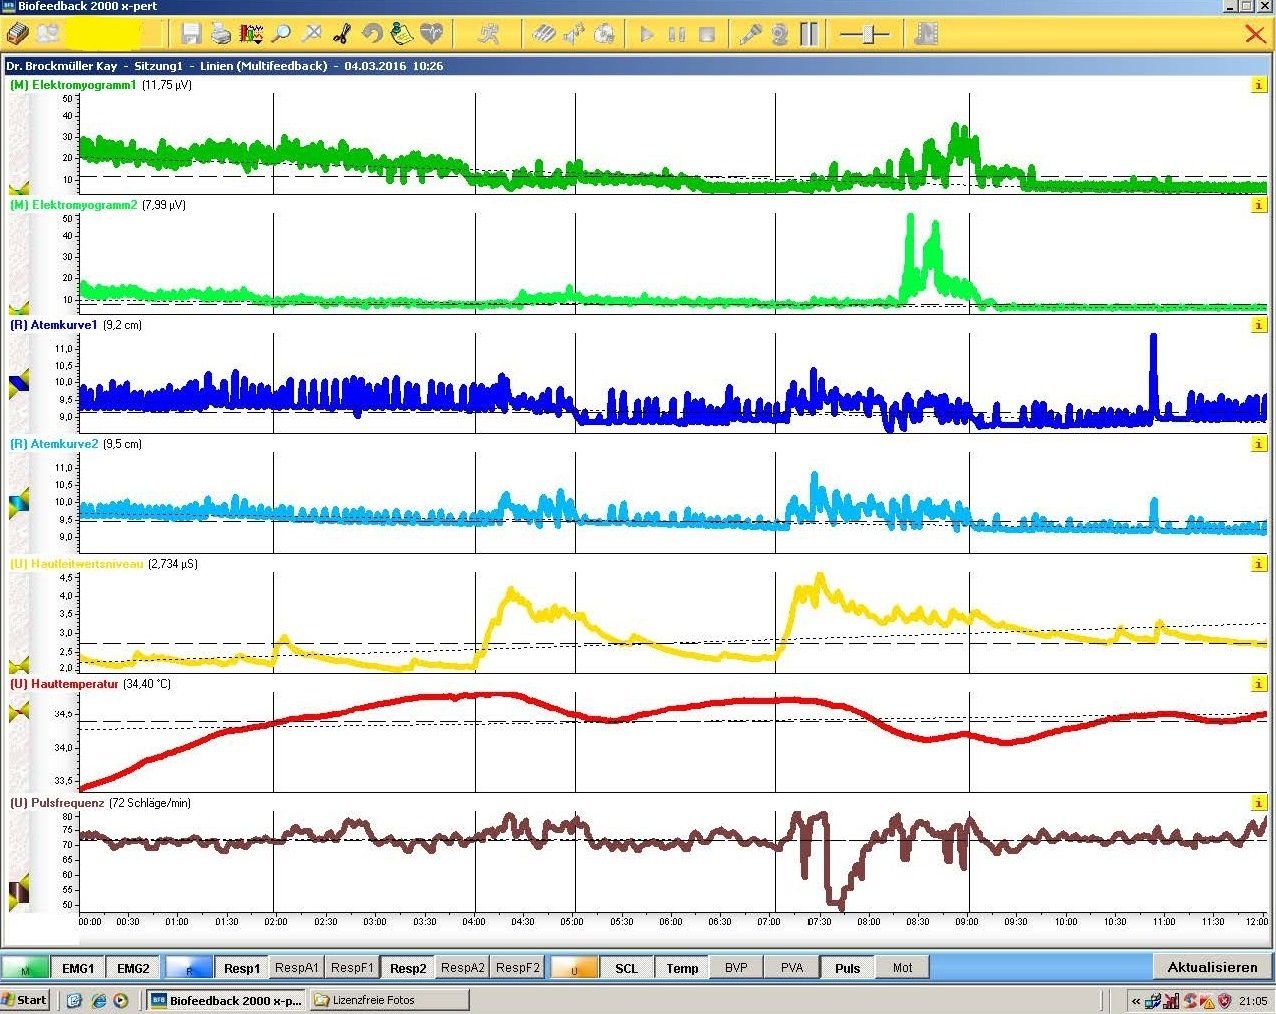Screen dimensions: 1276x1014
Task: Click the printer icon in the toolbar
Action: pos(221,34)
